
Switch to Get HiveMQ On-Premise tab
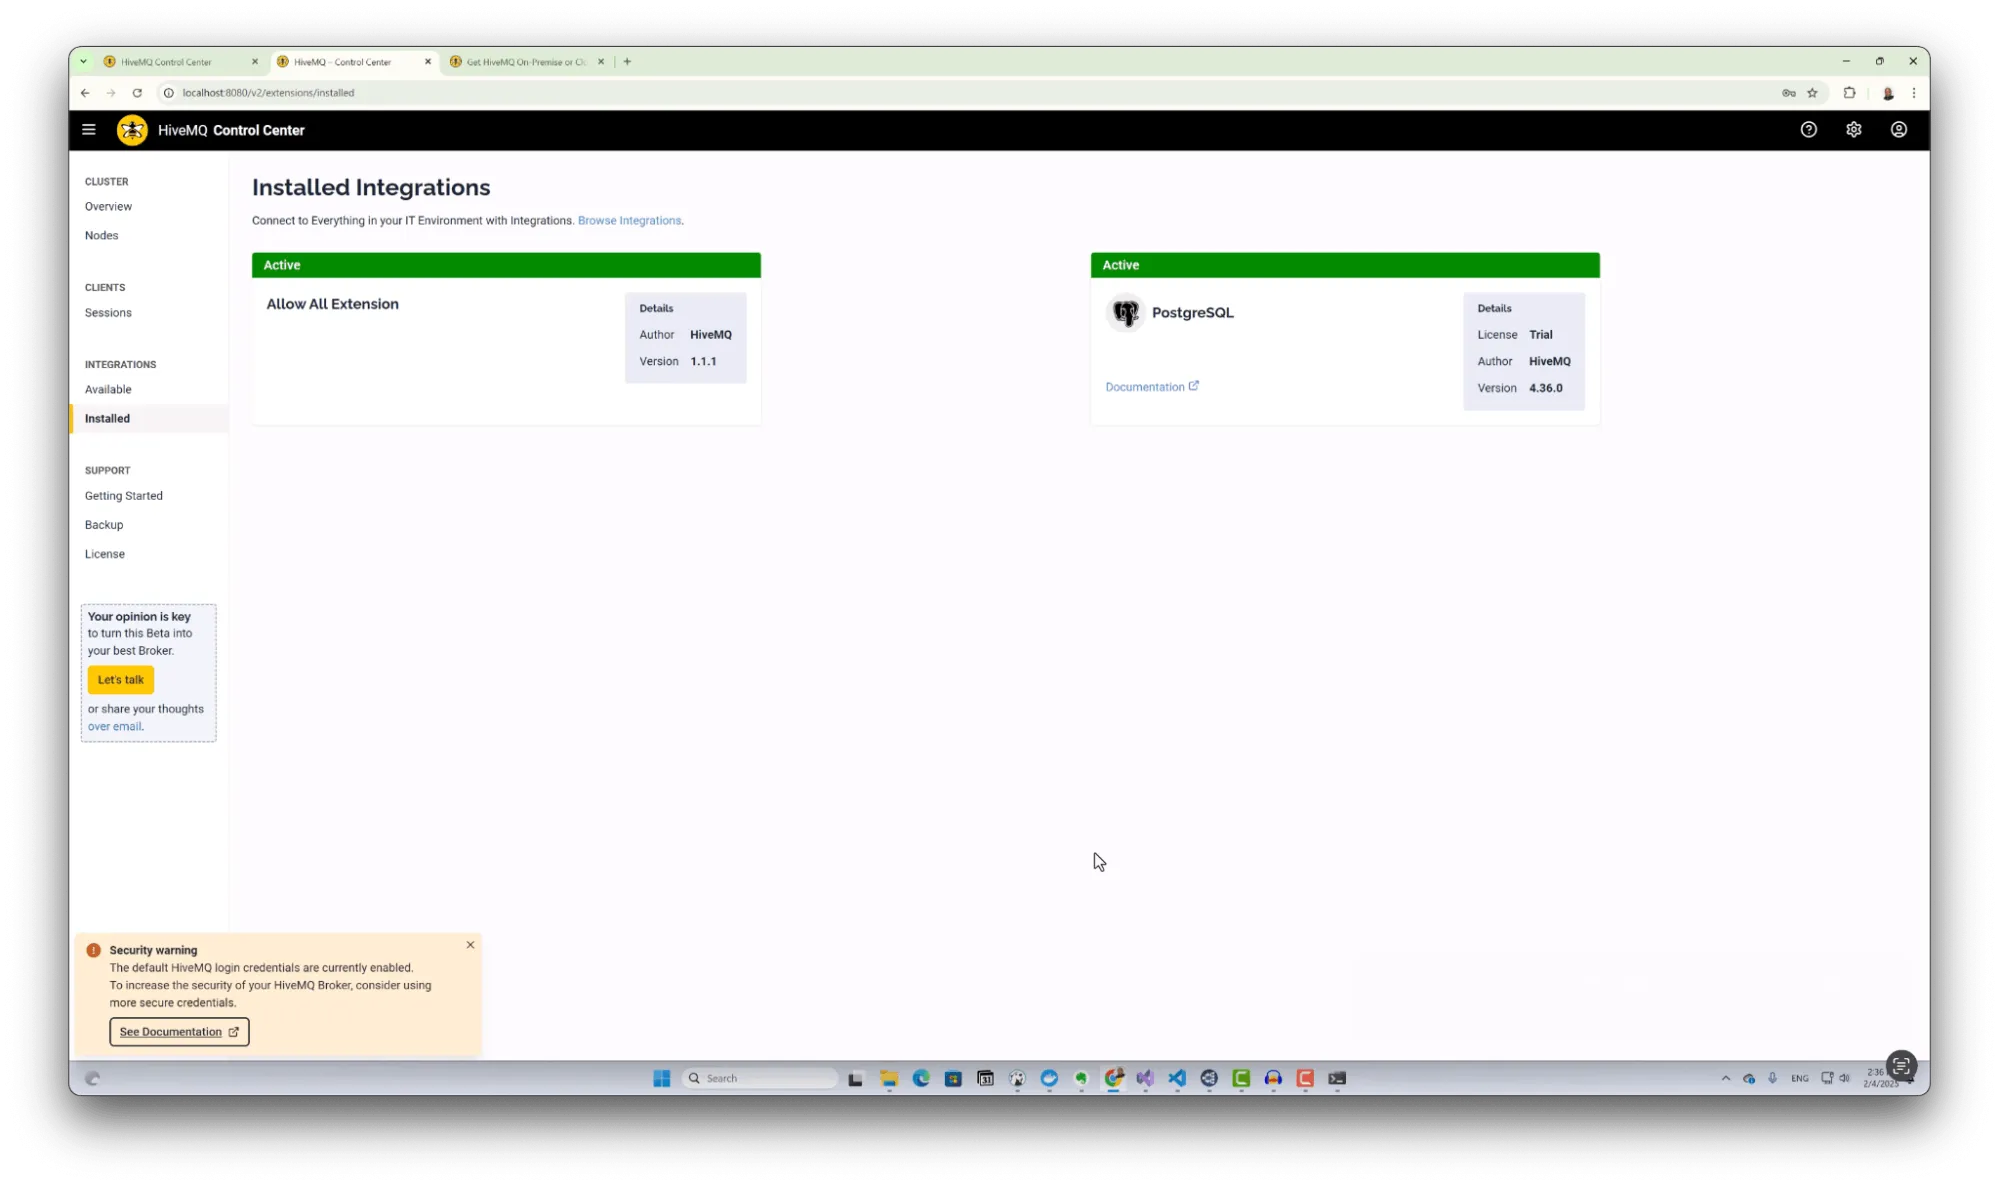coord(526,62)
